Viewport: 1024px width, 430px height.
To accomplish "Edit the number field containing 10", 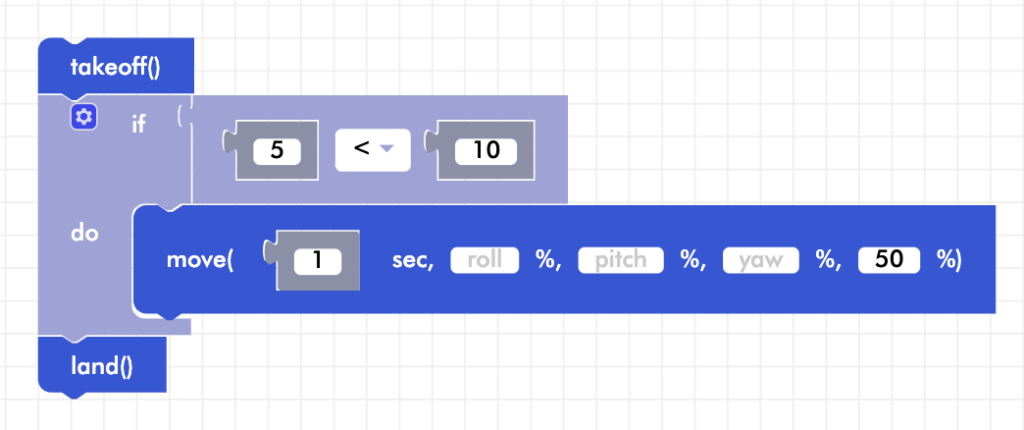I will [485, 151].
